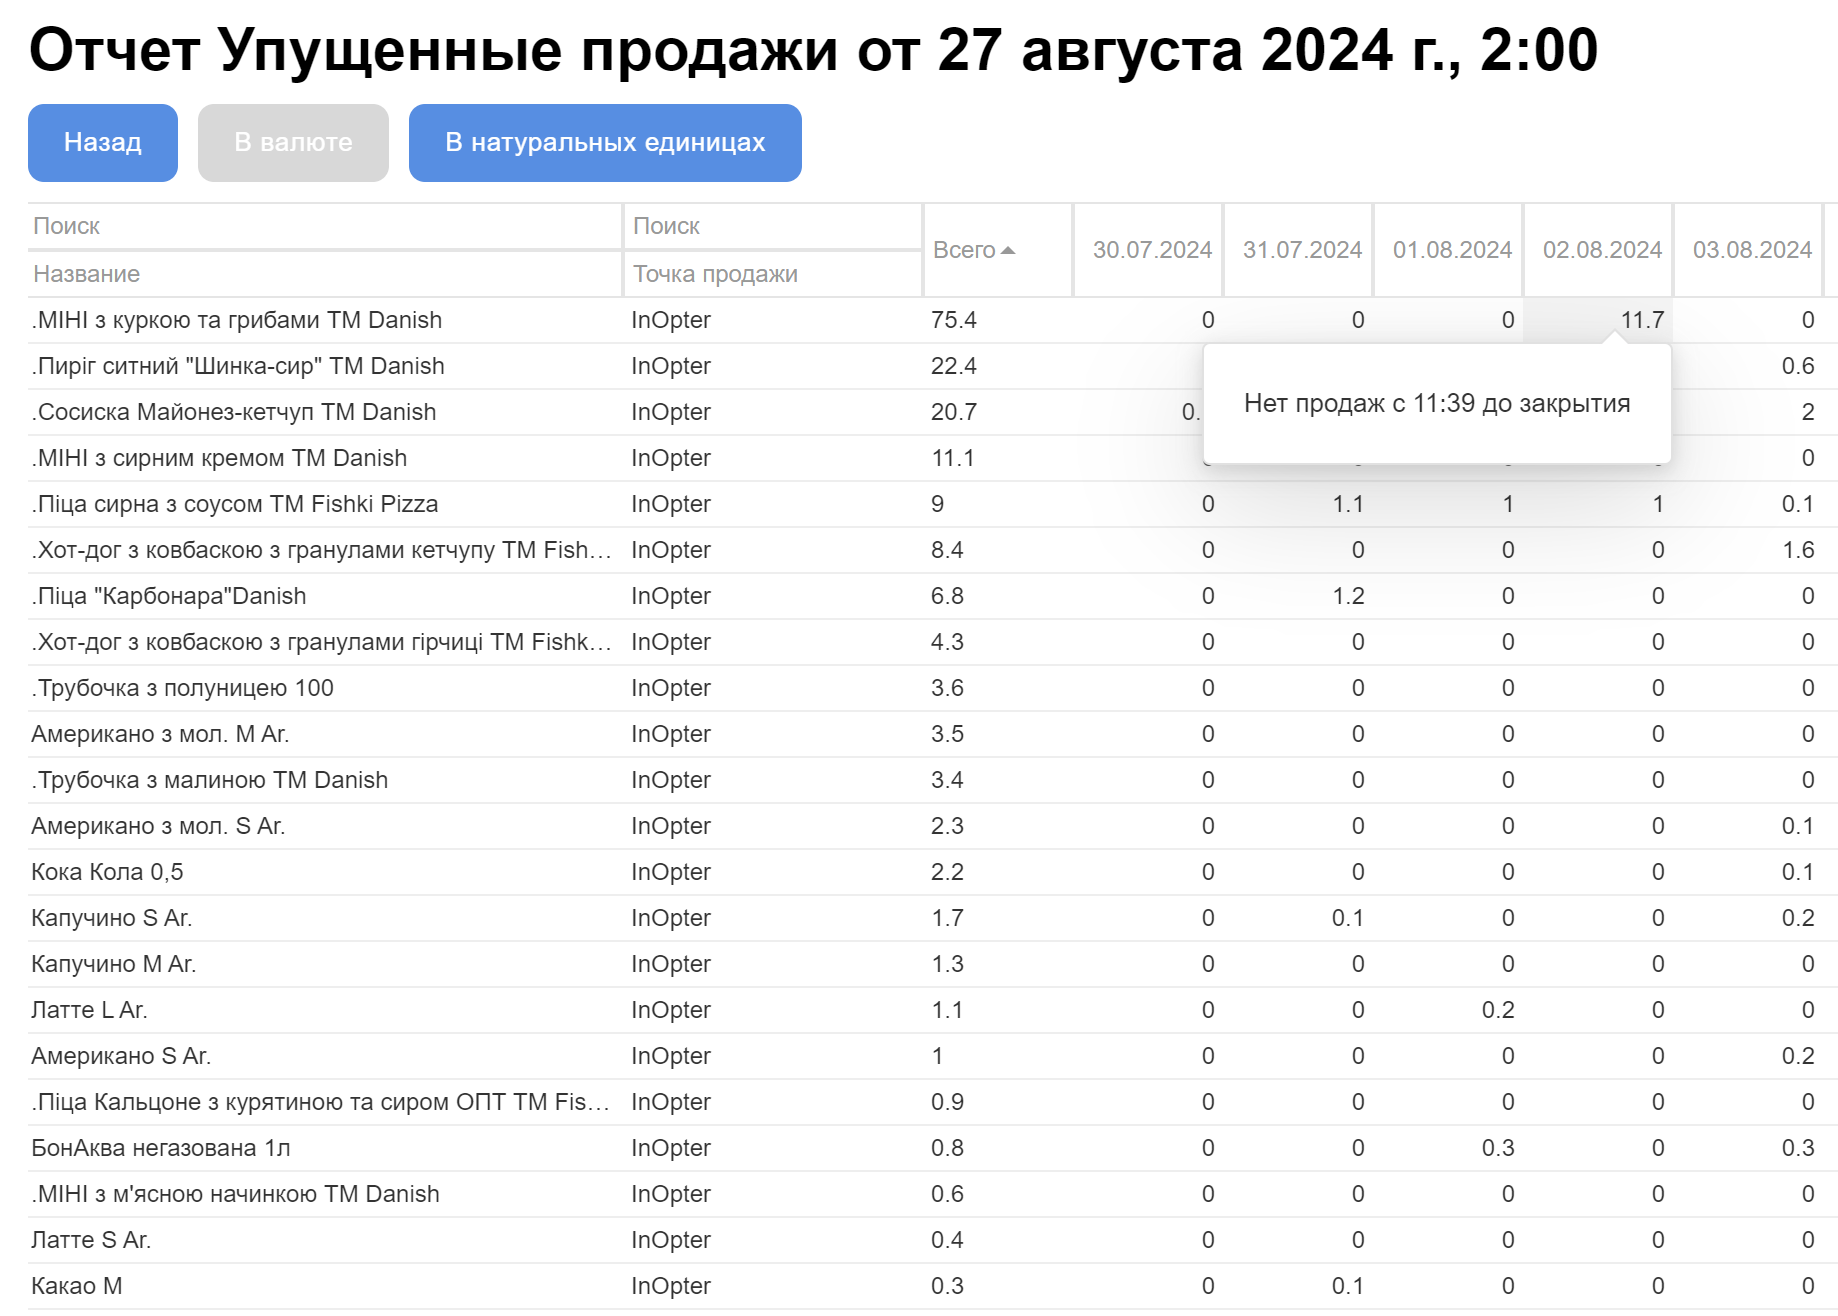This screenshot has width=1838, height=1316.
Task: Click the Название column label
Action: tap(87, 274)
